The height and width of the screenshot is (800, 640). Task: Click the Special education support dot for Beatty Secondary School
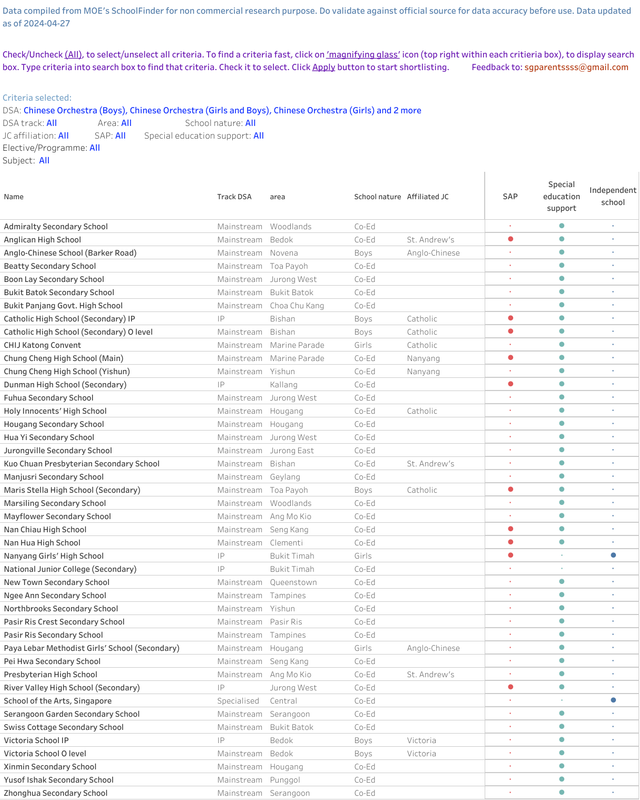tap(561, 265)
